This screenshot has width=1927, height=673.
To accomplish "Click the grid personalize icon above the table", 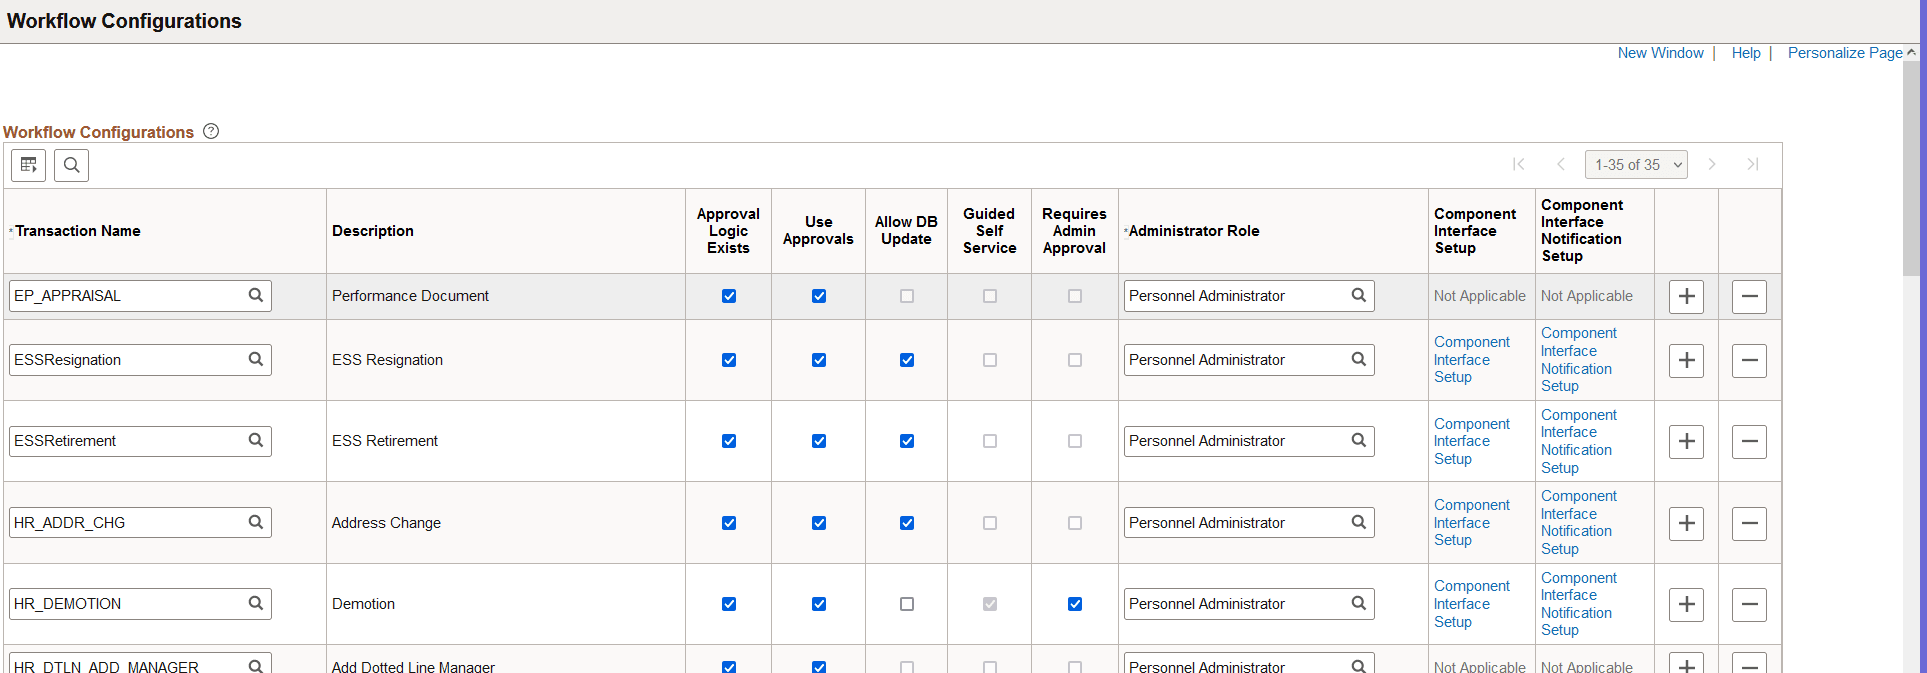I will tap(28, 165).
